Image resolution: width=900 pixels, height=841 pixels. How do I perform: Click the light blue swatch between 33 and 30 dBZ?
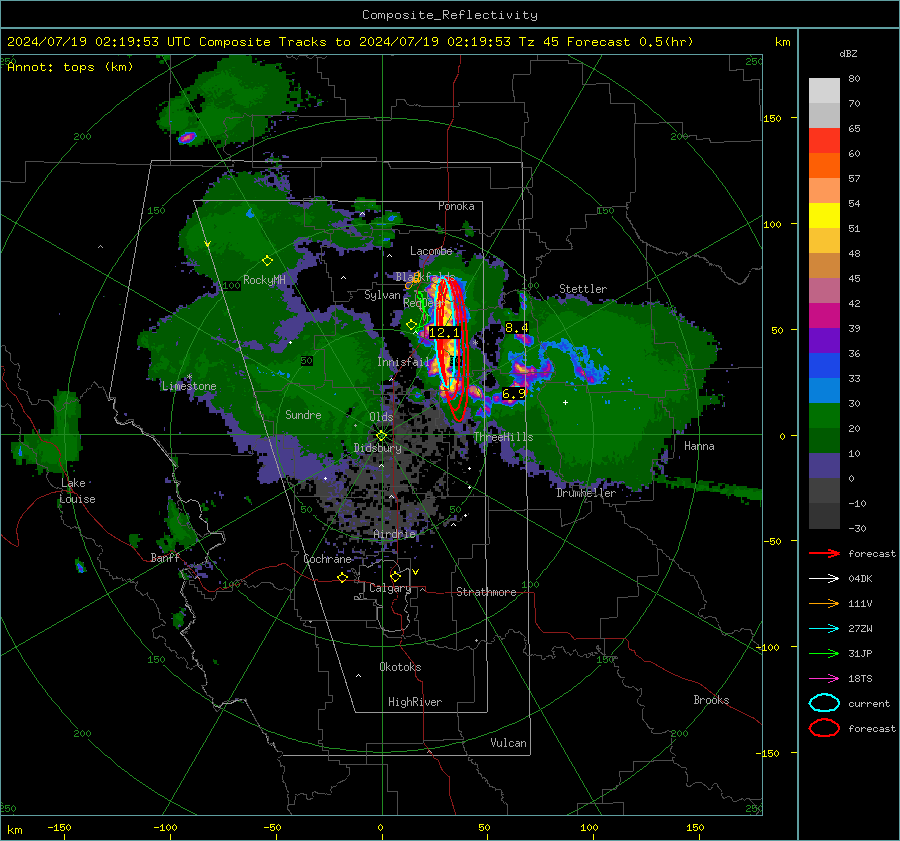click(x=824, y=390)
